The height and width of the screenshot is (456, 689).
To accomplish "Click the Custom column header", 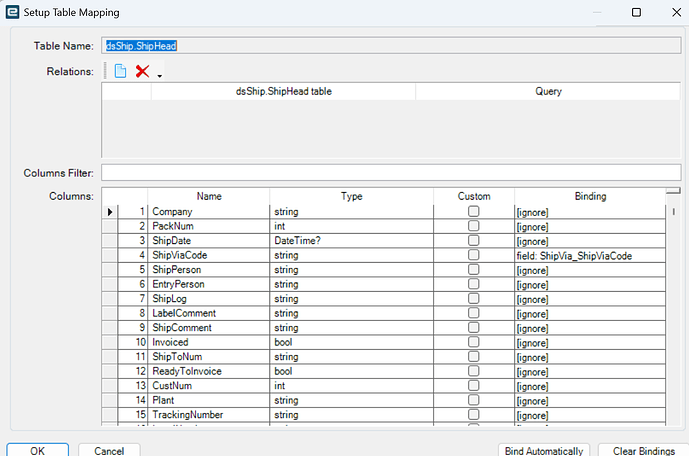I will click(474, 196).
